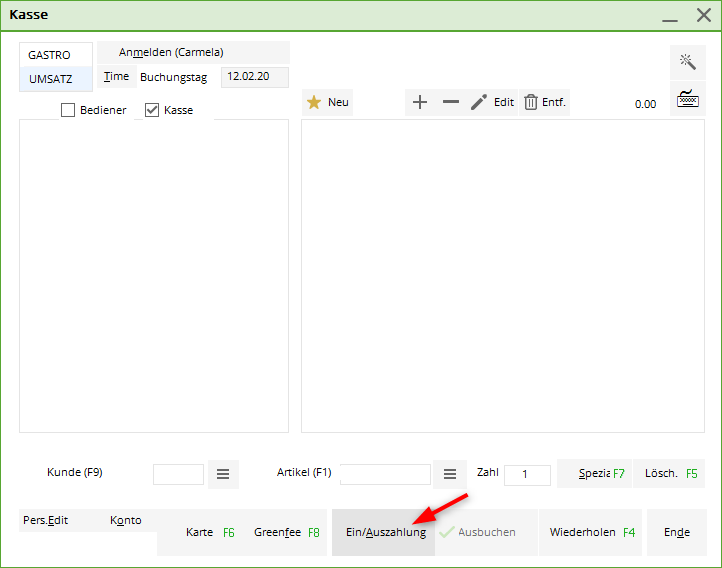Click the Wiederholen F4 button
The image size is (722, 568).
pyautogui.click(x=591, y=532)
